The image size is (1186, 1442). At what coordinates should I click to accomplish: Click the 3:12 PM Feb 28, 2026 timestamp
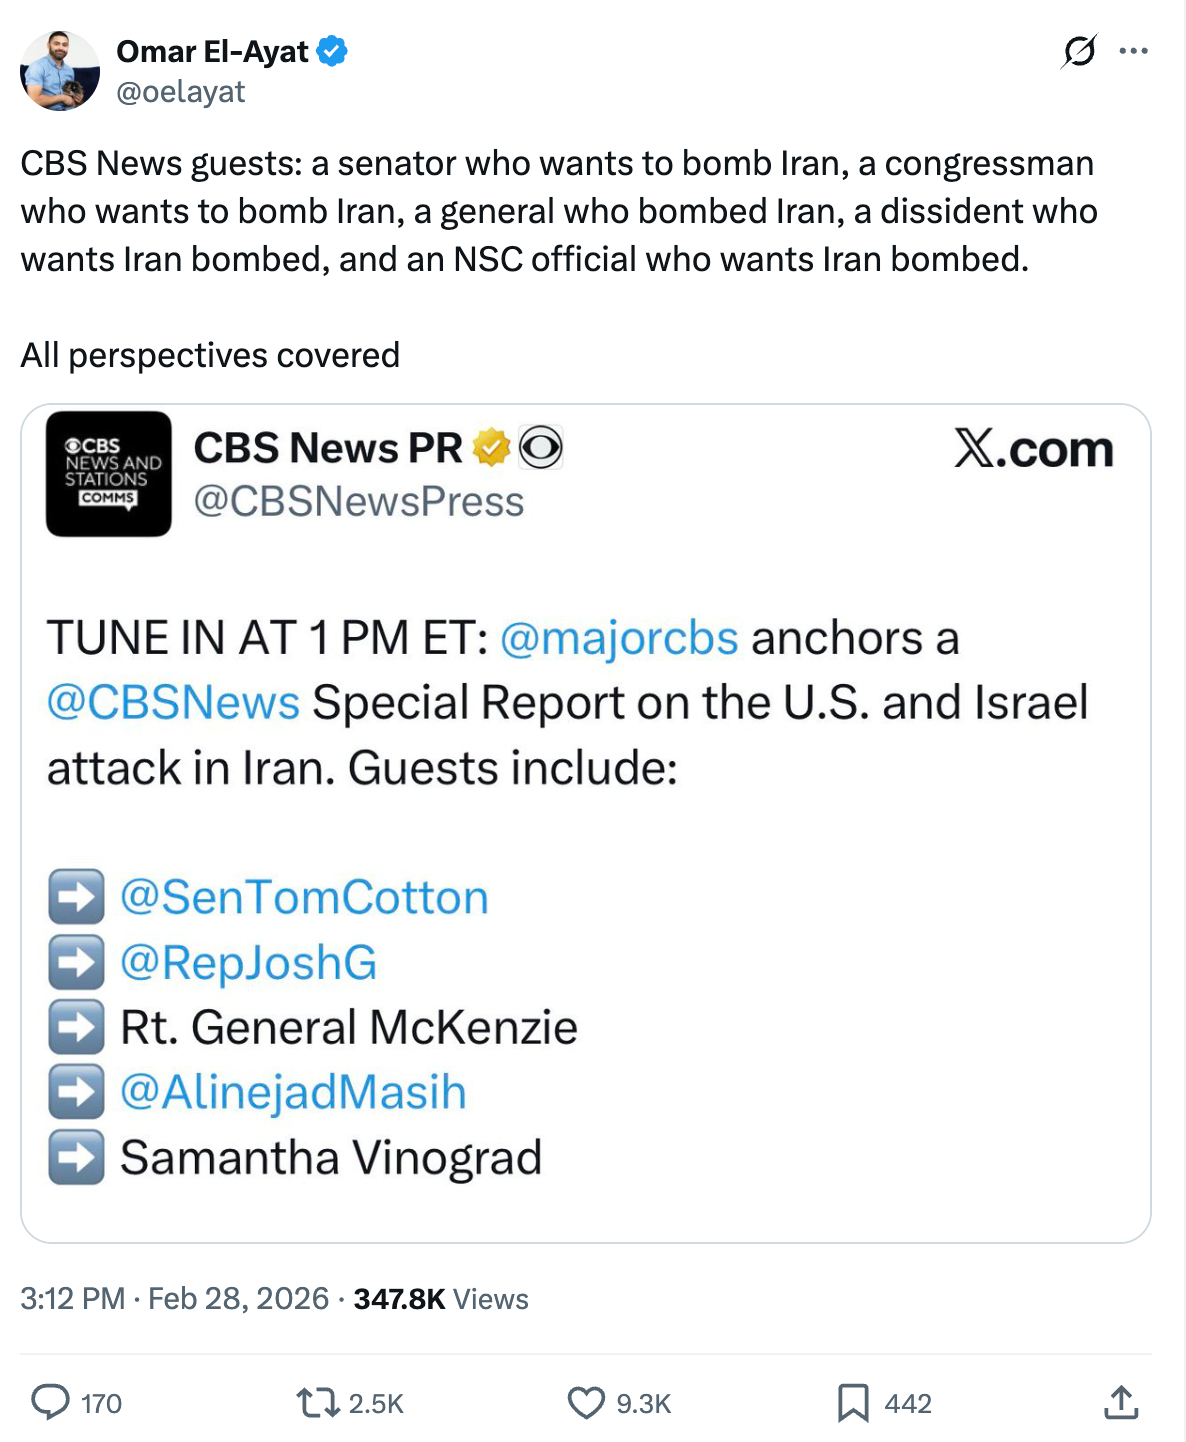pos(174,1298)
